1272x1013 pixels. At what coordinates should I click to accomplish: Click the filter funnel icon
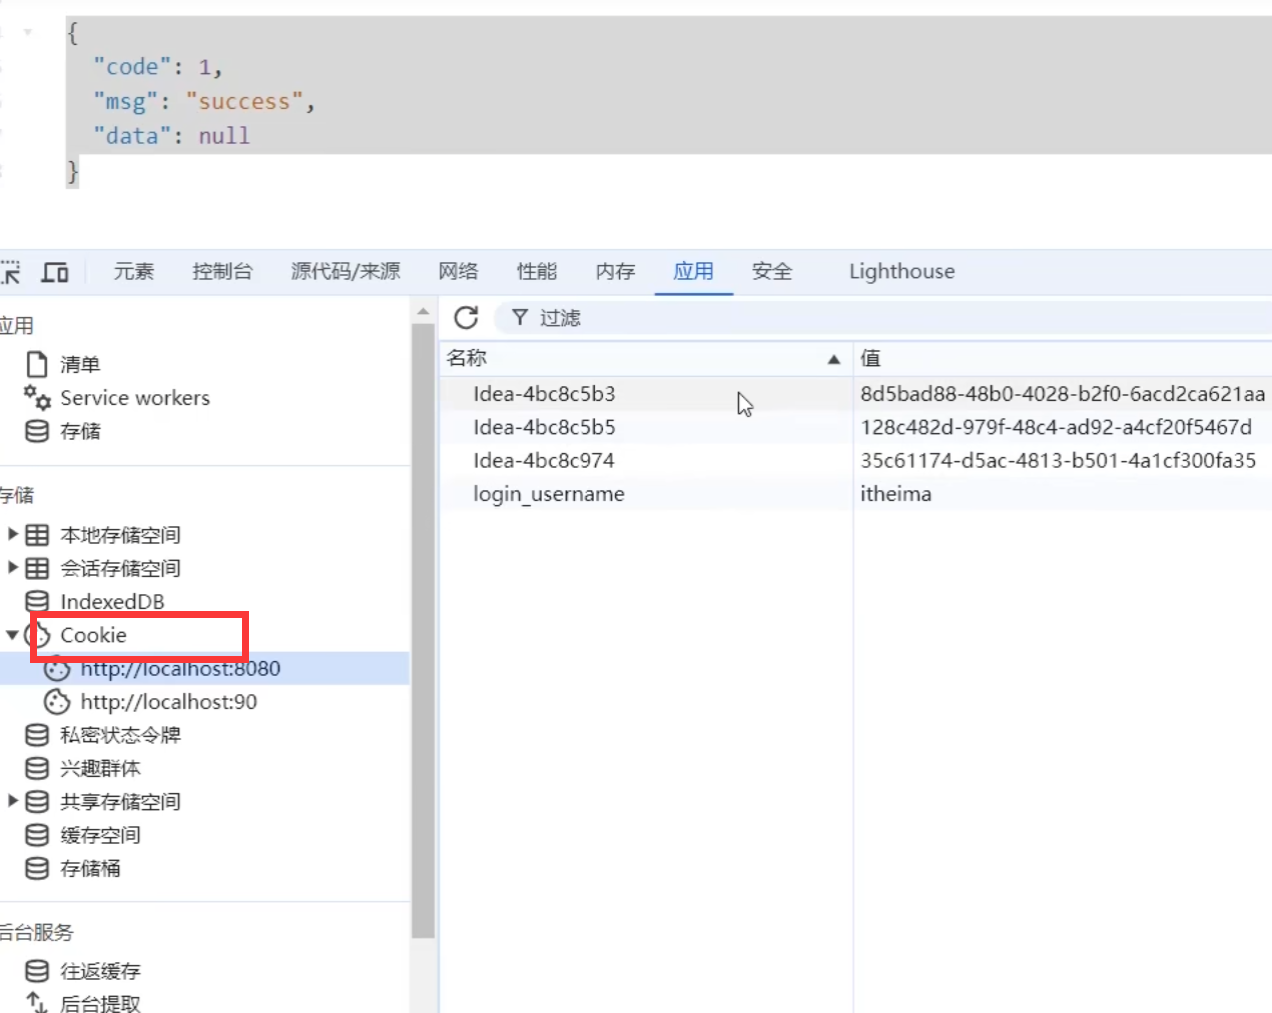coord(519,318)
